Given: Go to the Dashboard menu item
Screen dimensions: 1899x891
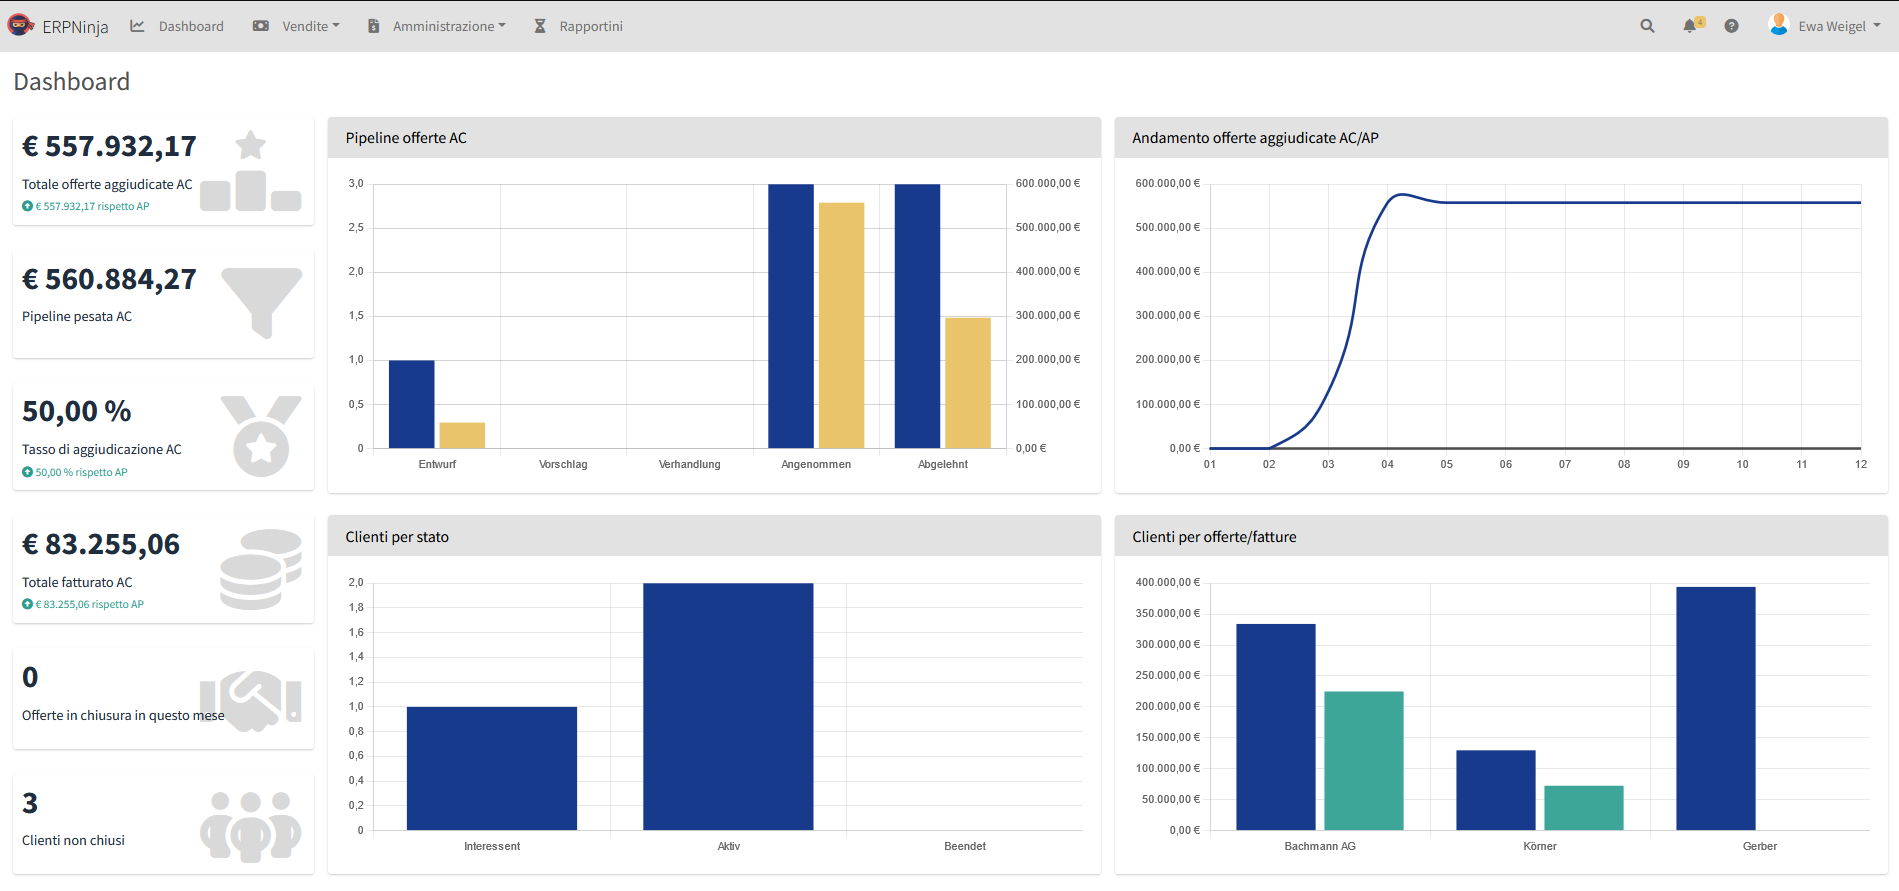Looking at the screenshot, I should pos(191,26).
